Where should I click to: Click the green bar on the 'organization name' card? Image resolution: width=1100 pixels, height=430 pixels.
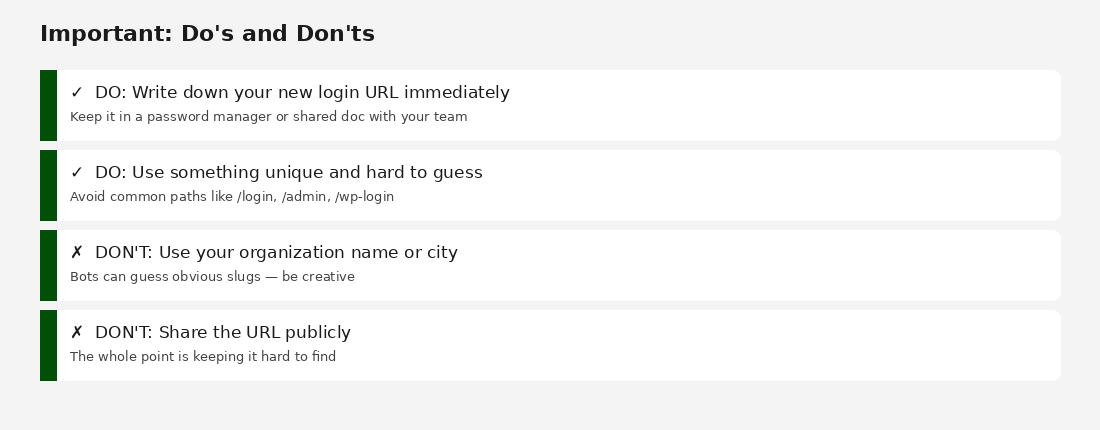tap(48, 265)
